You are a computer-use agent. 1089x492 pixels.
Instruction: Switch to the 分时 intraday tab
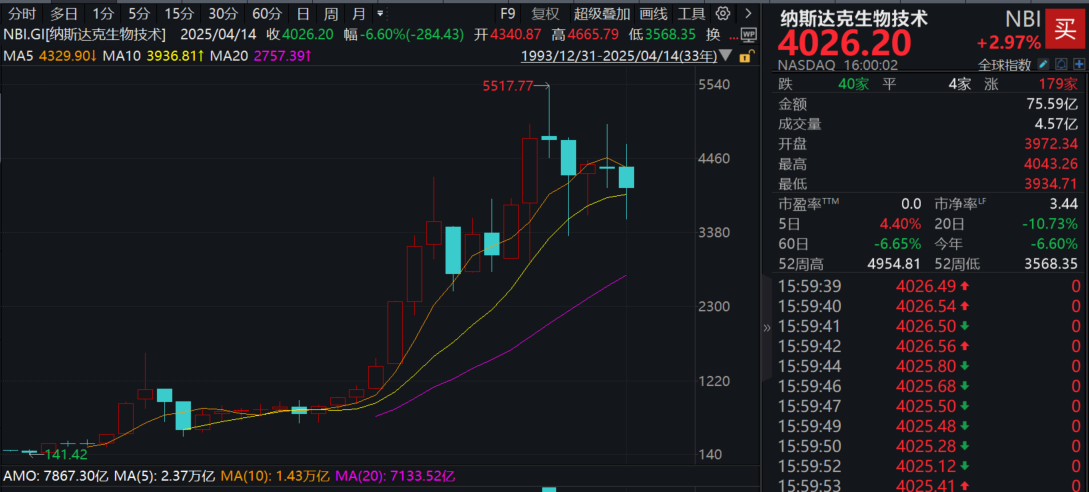(21, 13)
